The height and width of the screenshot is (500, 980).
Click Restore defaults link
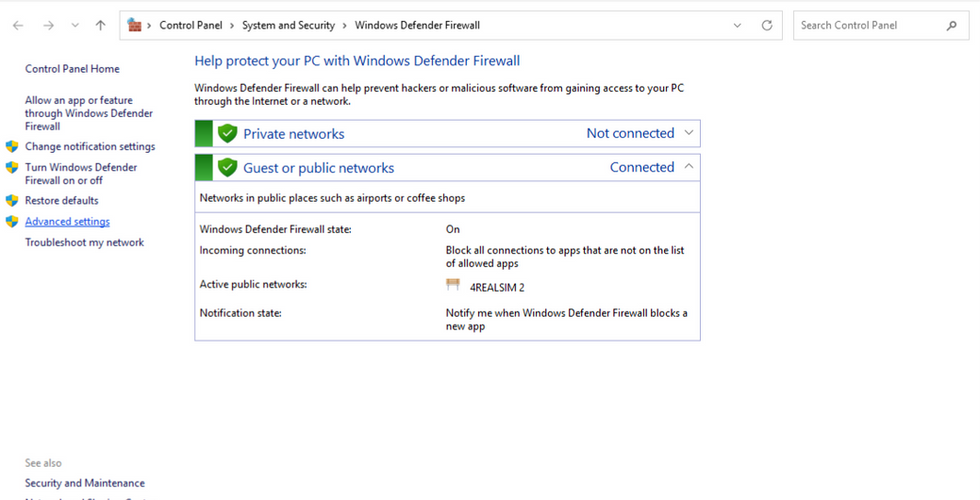(x=61, y=201)
